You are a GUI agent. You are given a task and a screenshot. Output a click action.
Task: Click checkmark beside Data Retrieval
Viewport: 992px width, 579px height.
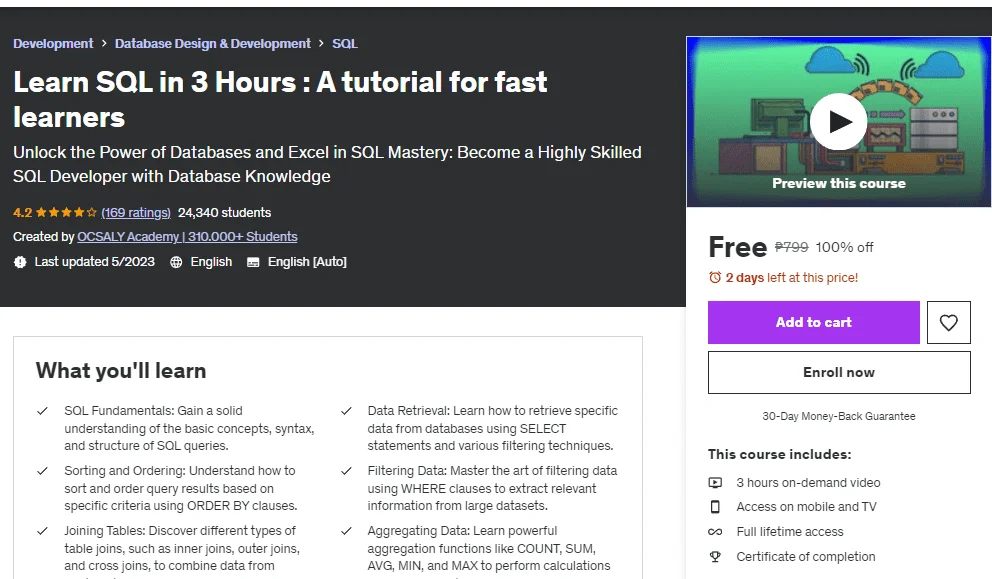(x=346, y=411)
